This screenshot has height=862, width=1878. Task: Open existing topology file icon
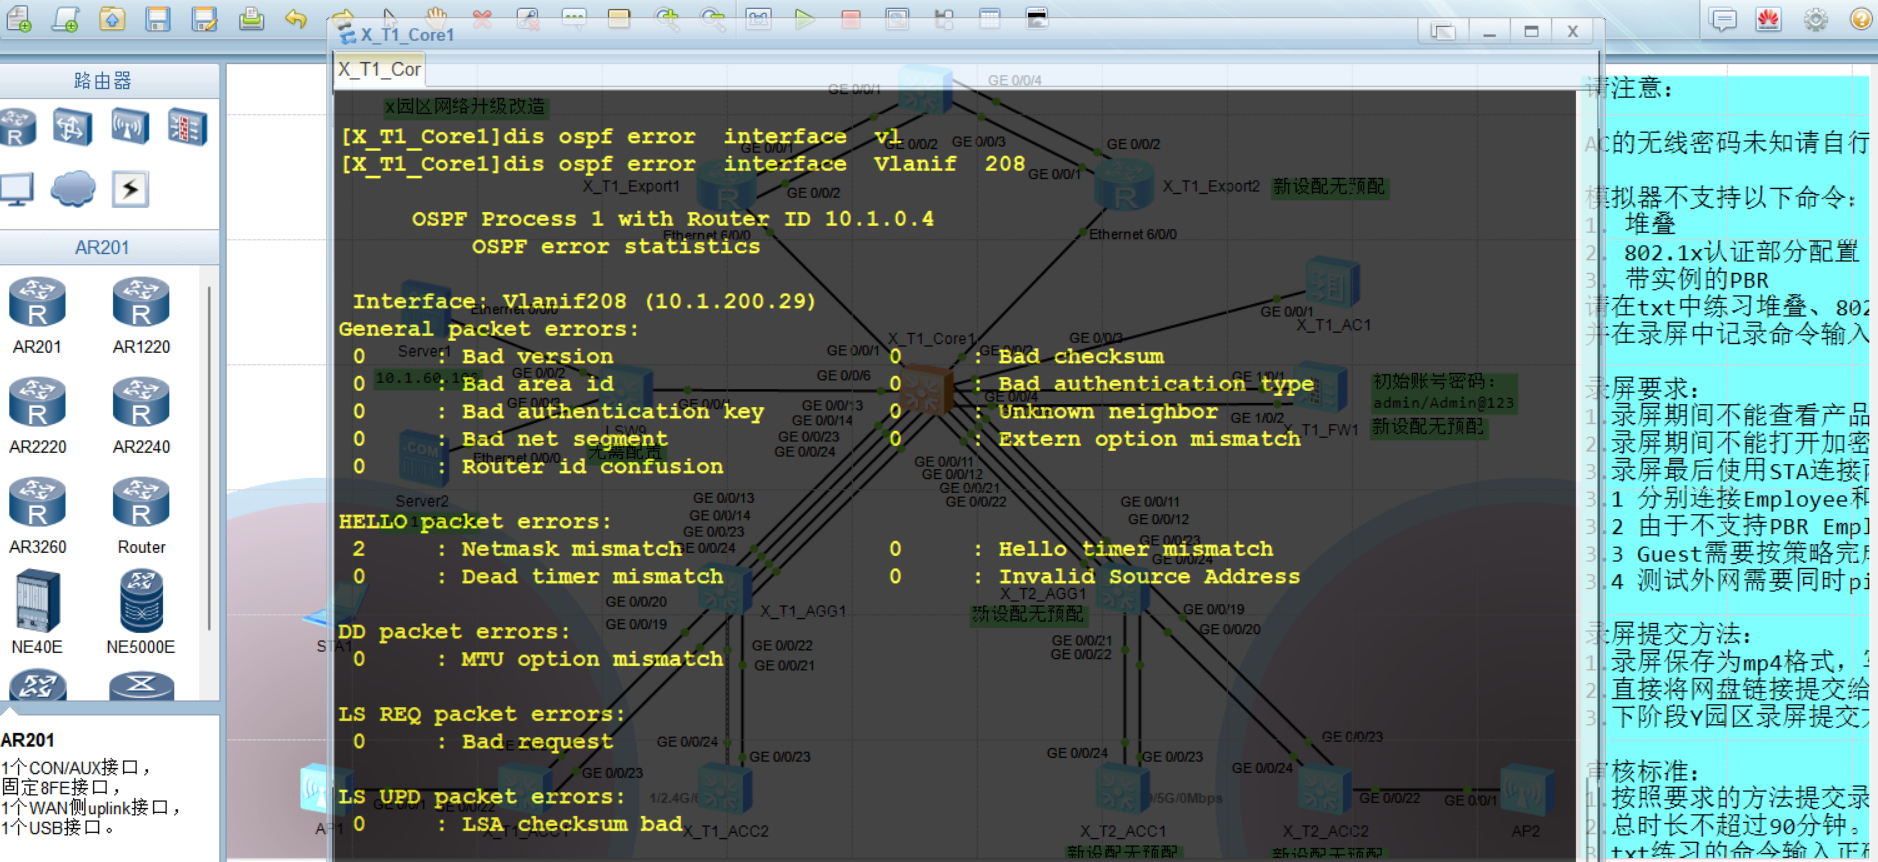(112, 17)
